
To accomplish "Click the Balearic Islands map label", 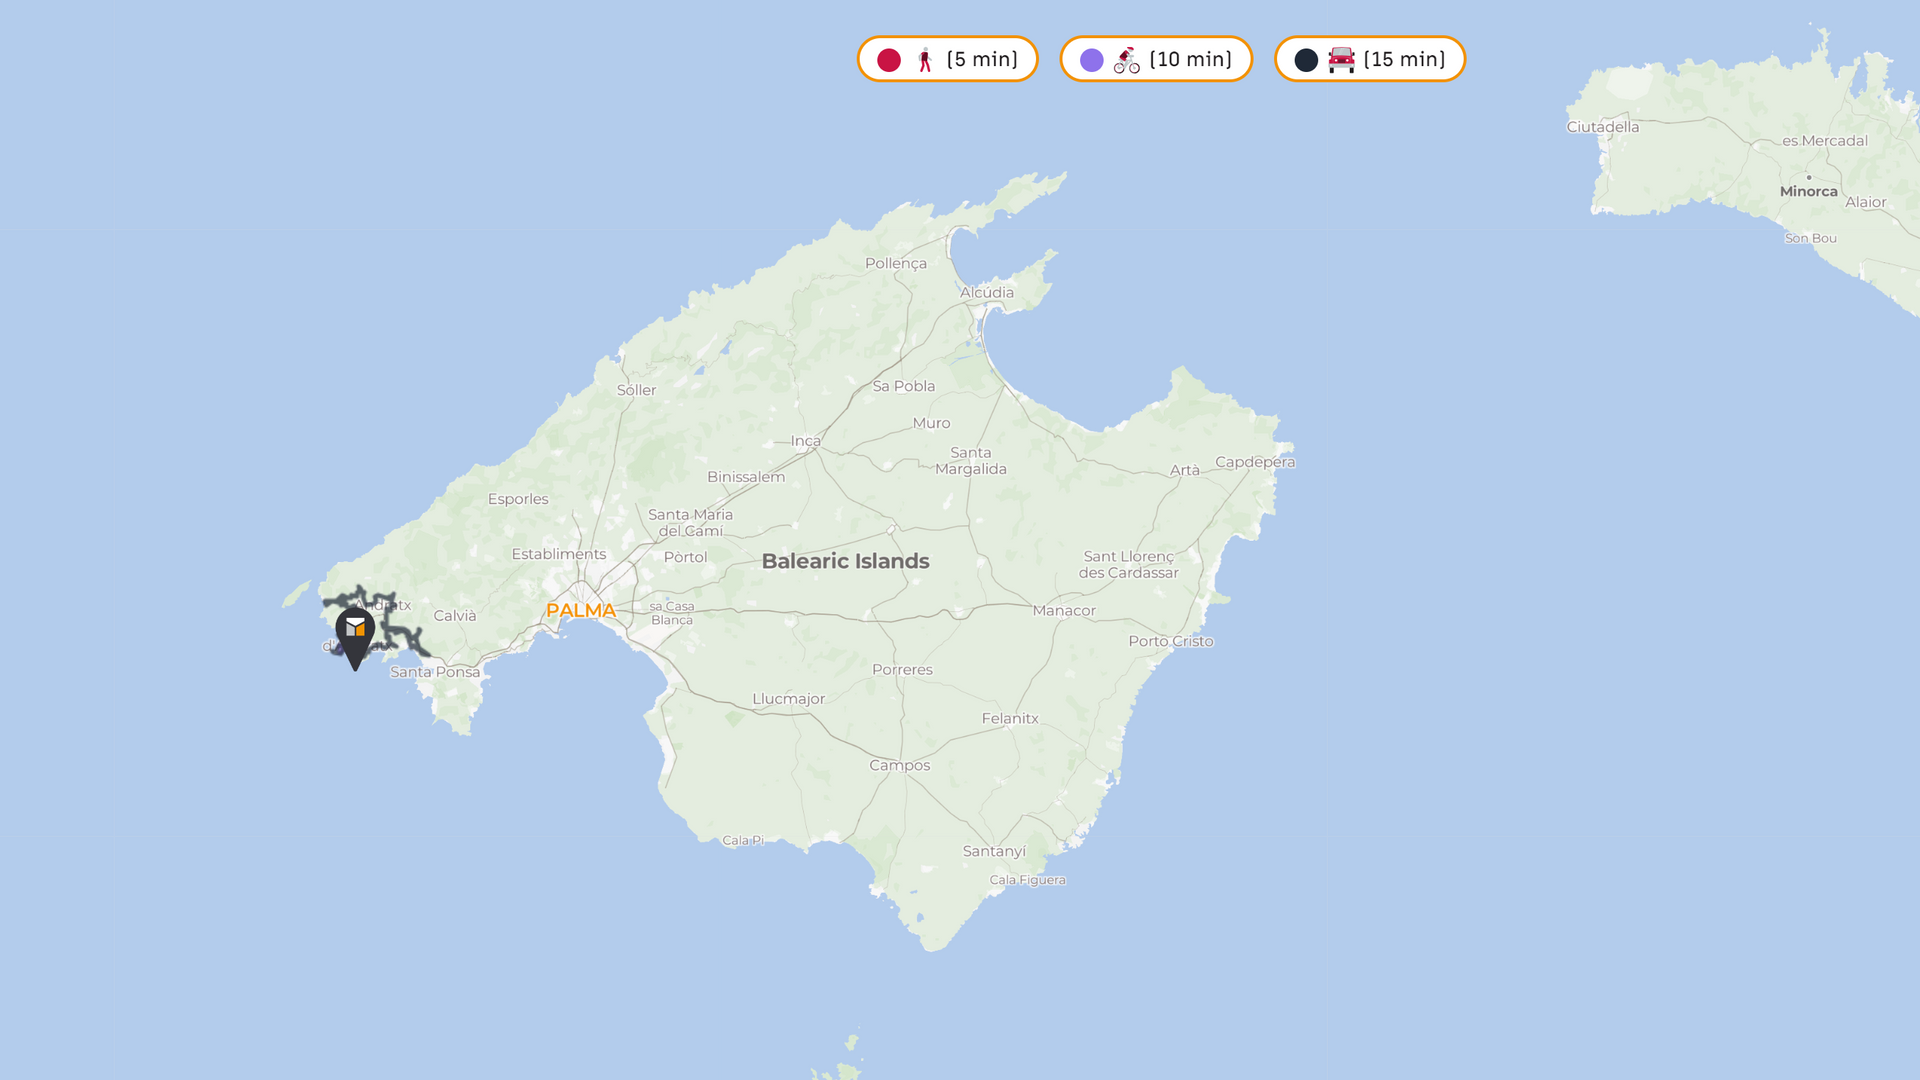I will point(845,561).
